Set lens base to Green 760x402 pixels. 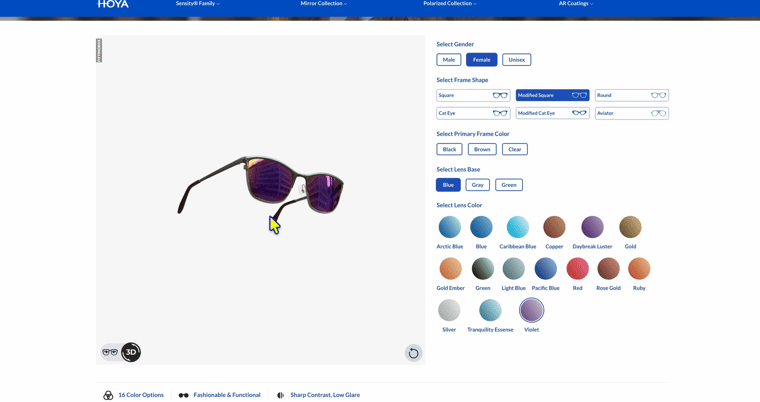pos(509,185)
